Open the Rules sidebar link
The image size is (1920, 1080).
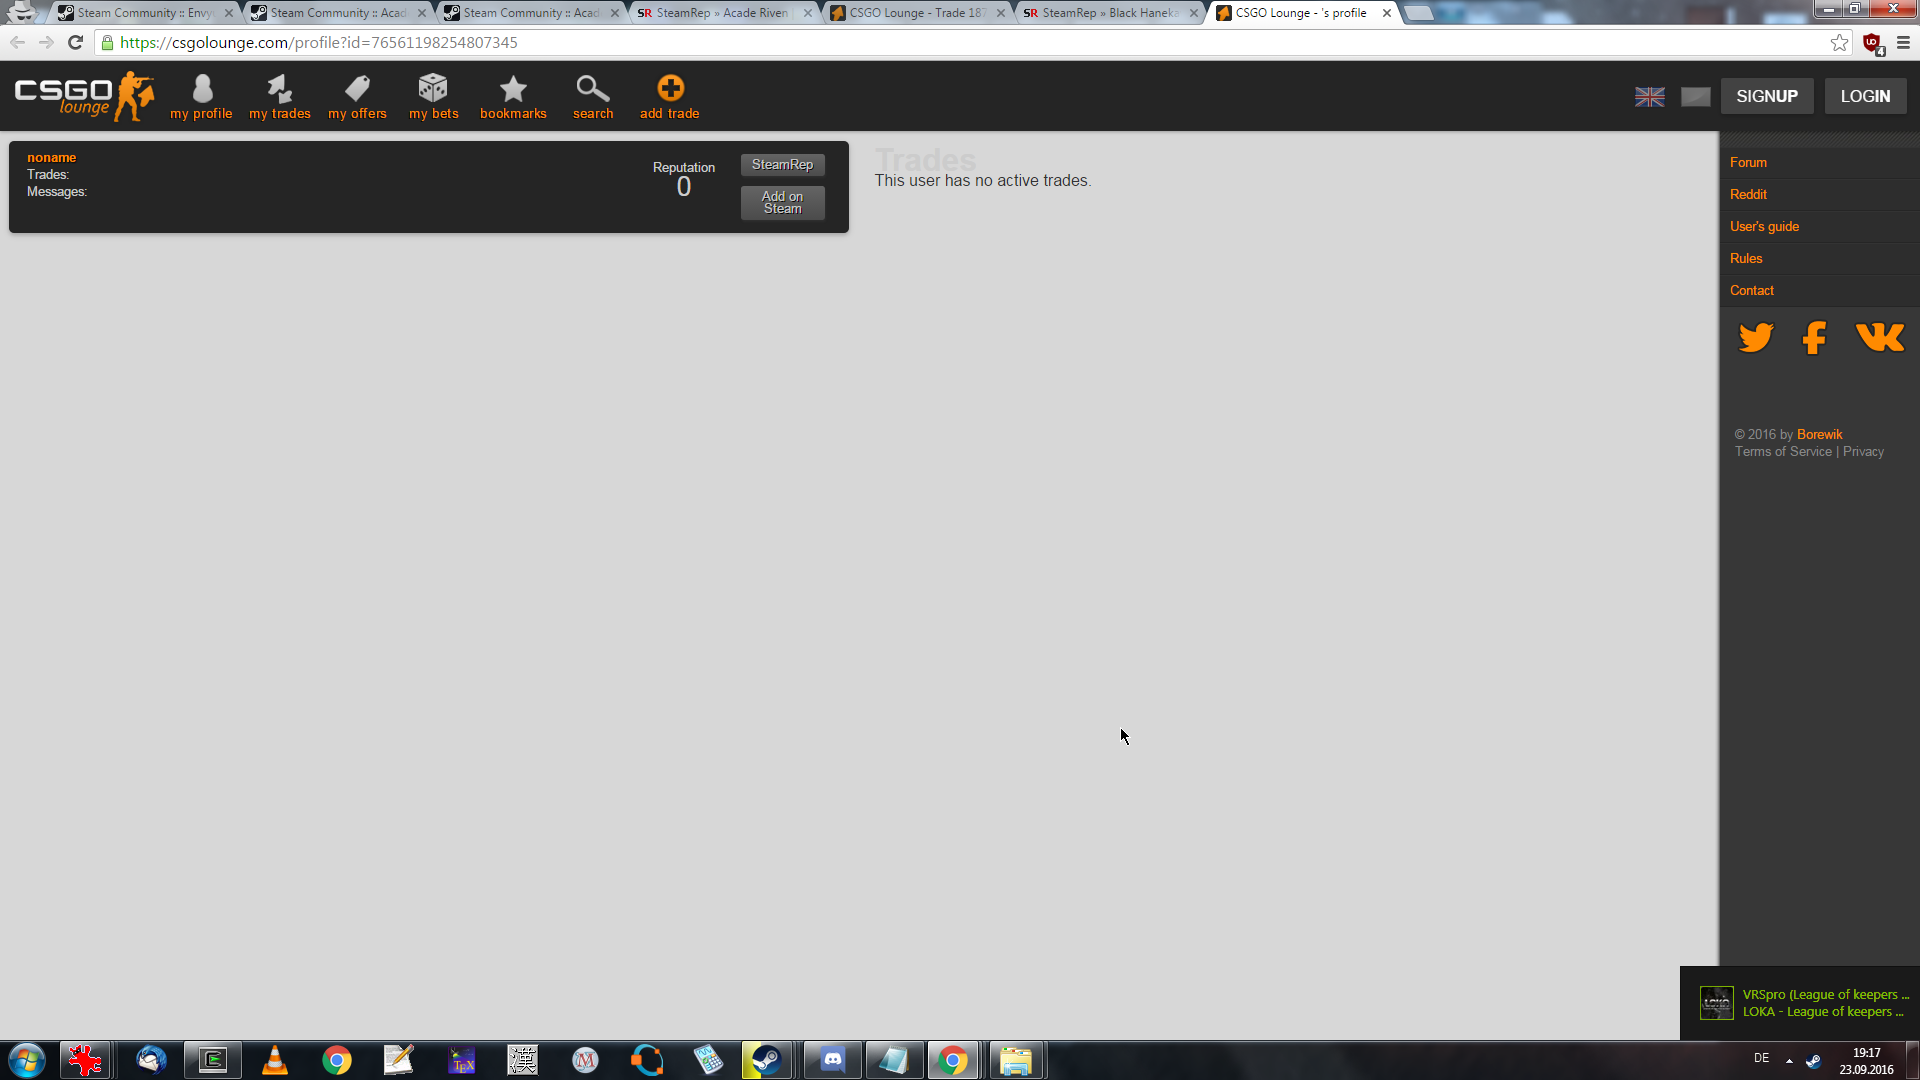click(1746, 258)
